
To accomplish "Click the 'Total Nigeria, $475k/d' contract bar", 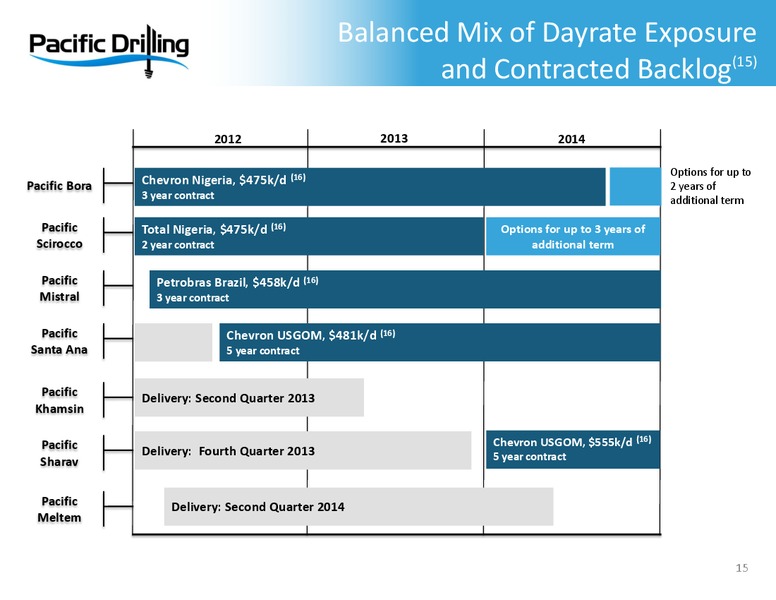I will point(309,236).
